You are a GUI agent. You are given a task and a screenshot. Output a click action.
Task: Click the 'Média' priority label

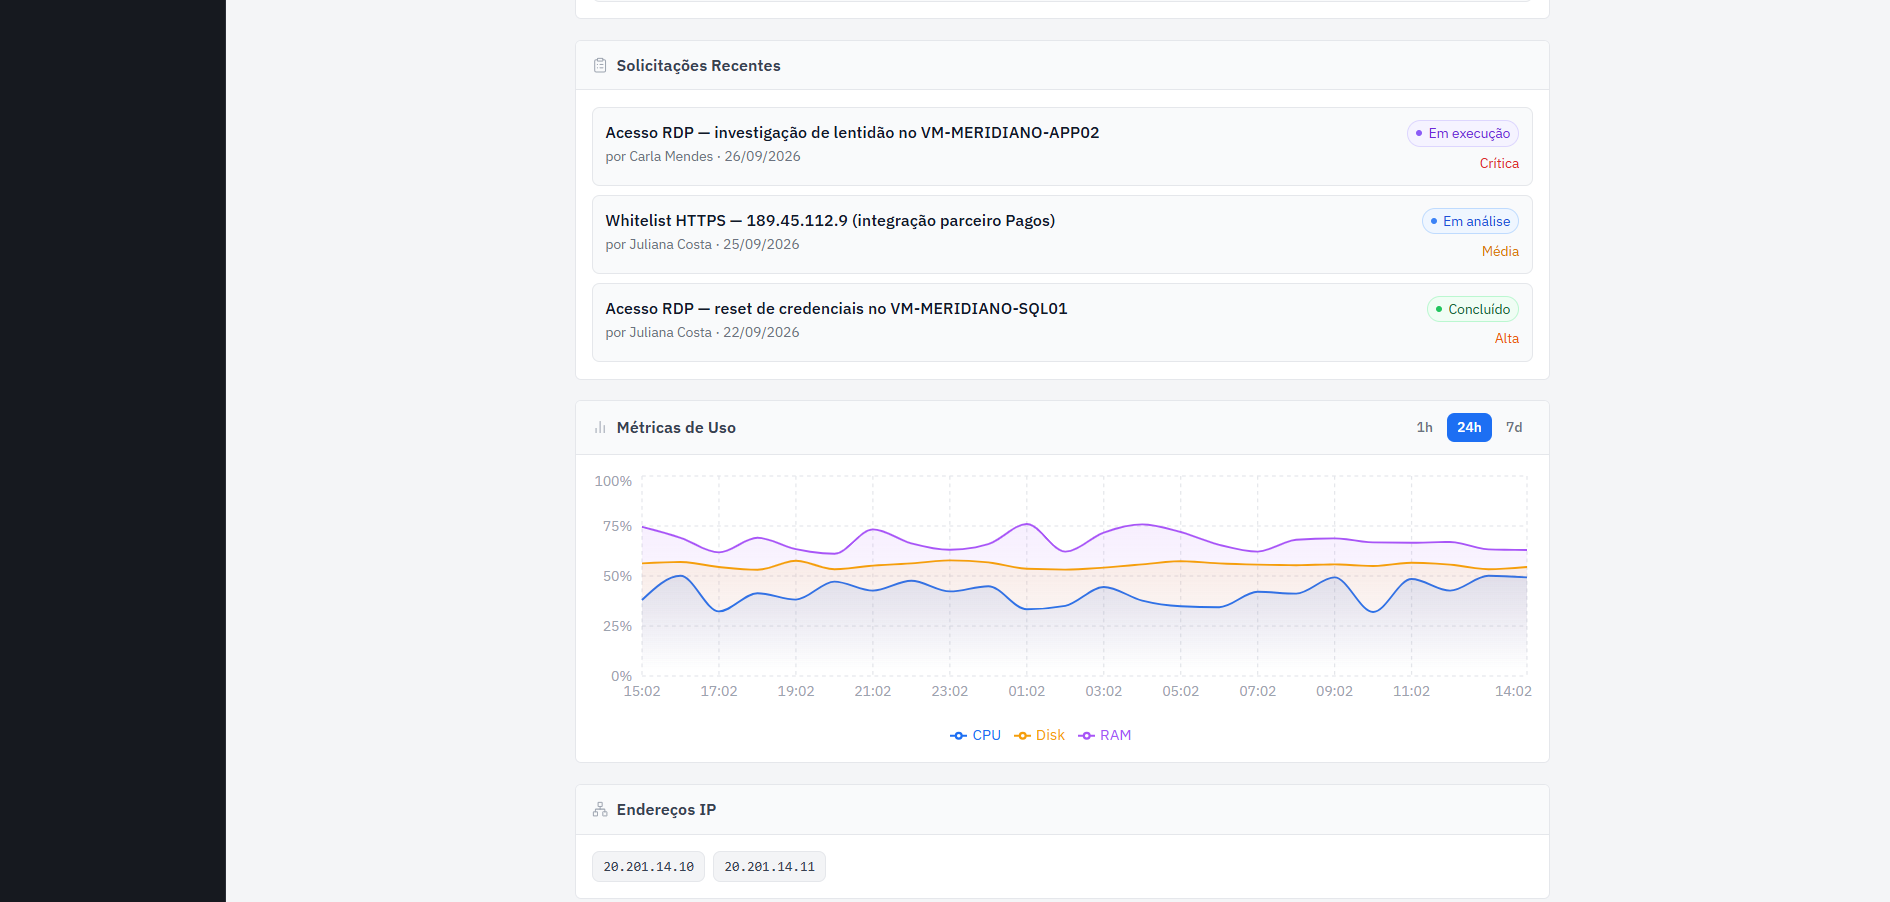[x=1500, y=251]
